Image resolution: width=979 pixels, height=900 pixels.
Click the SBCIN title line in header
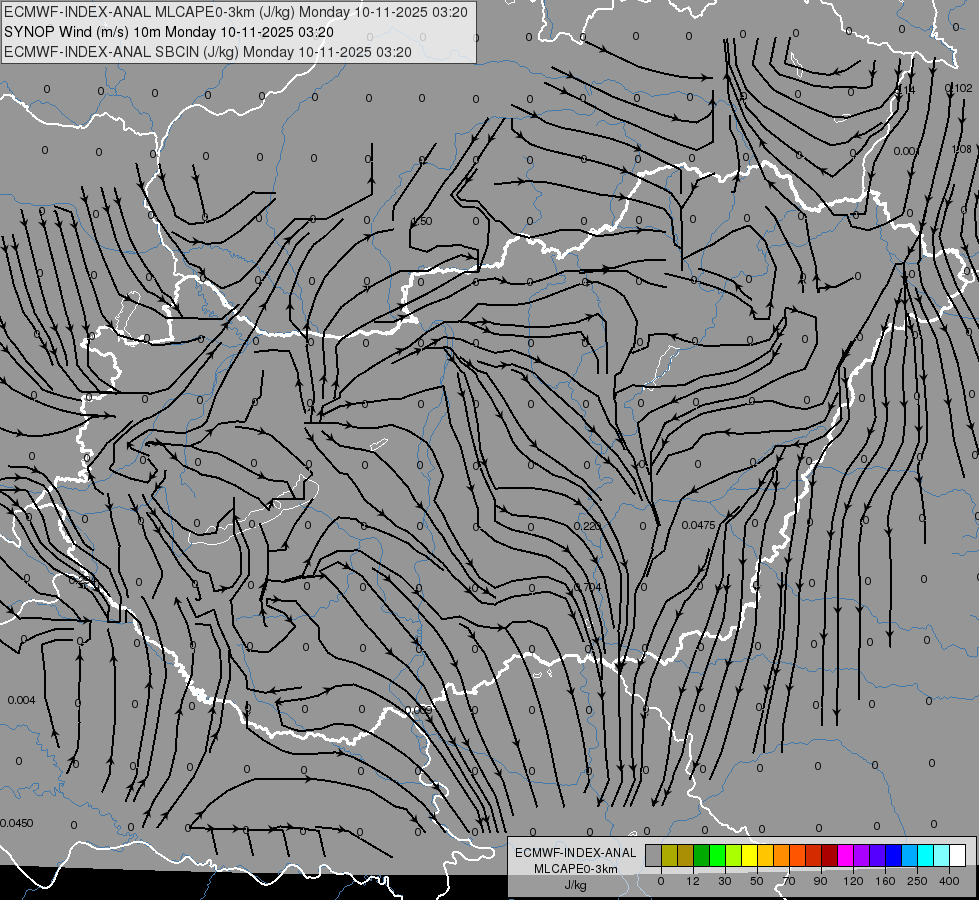[x=208, y=52]
